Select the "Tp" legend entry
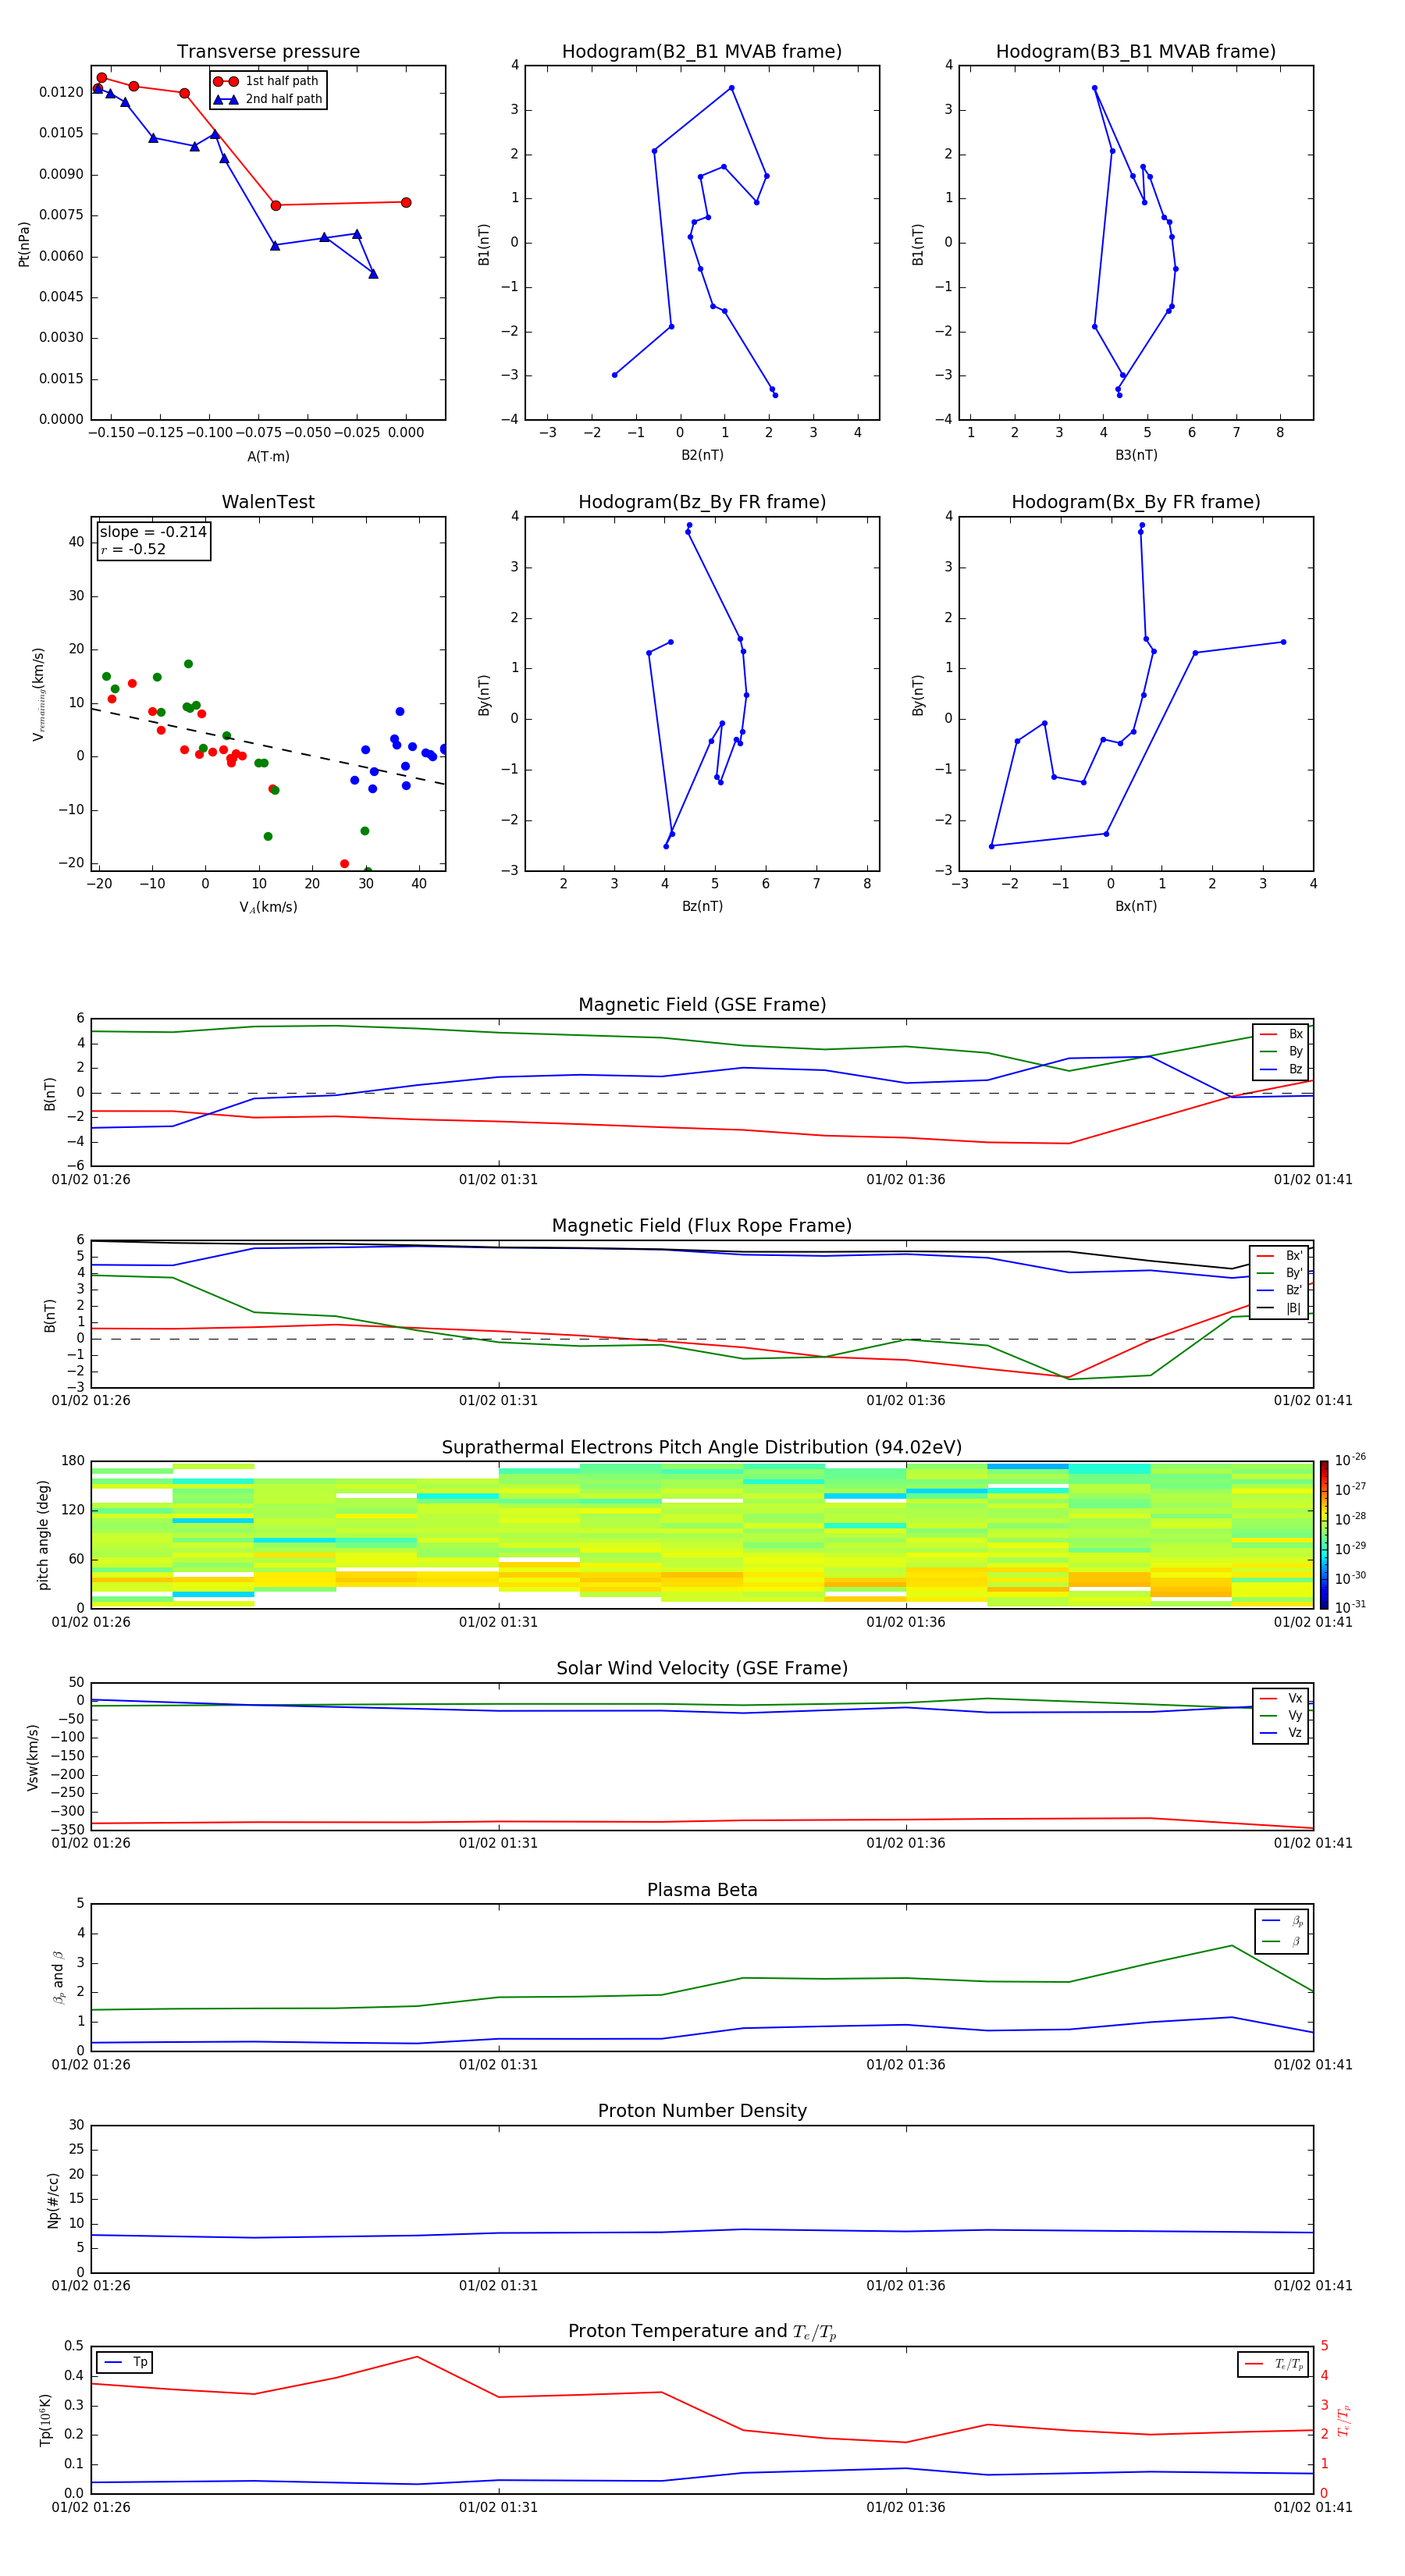 coord(125,2362)
